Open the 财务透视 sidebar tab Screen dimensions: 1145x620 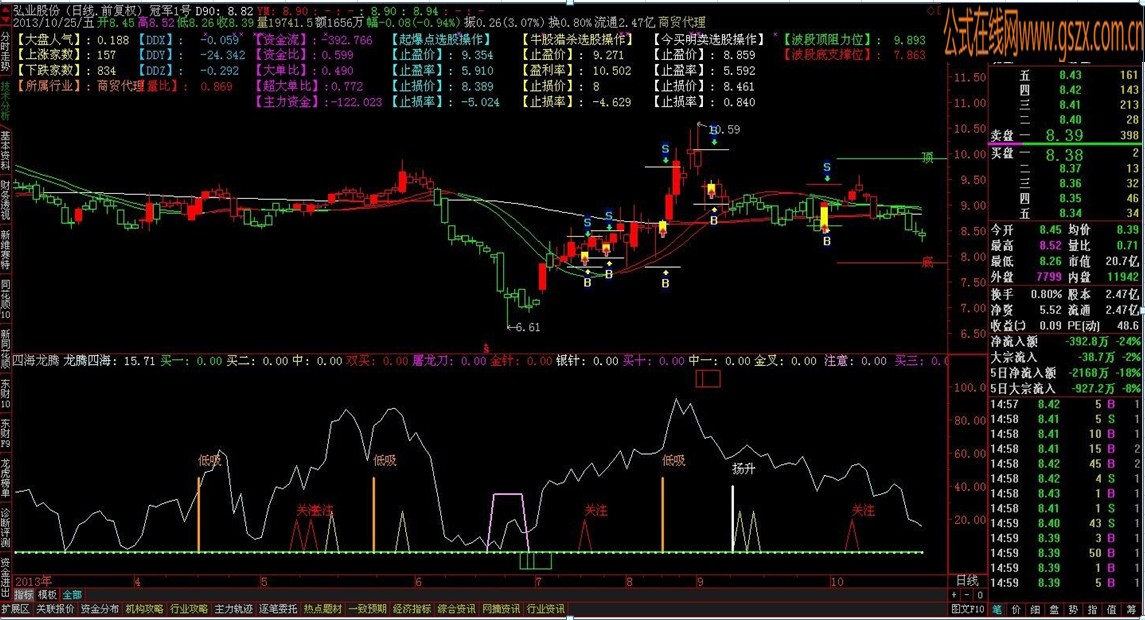(x=5, y=199)
